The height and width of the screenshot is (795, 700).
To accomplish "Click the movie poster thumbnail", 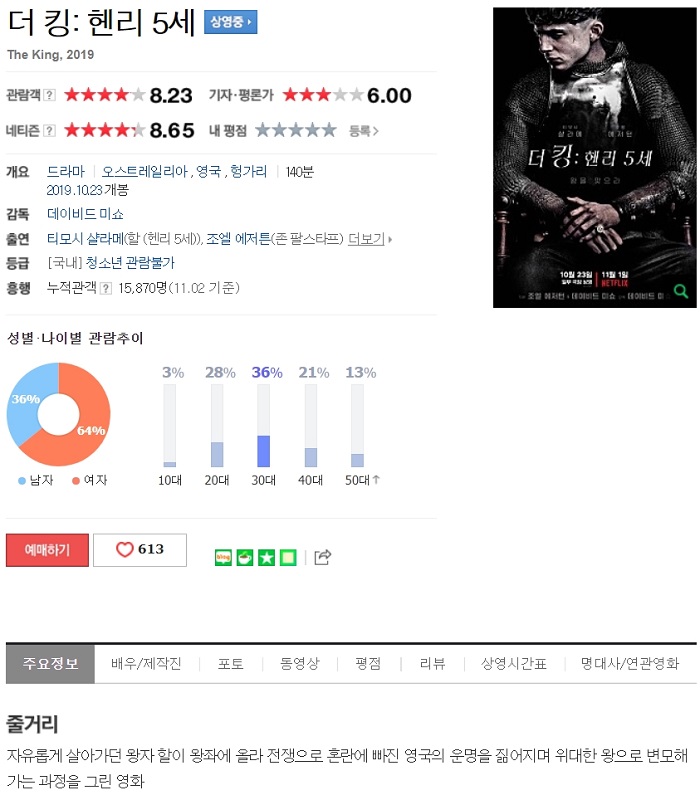I will point(595,158).
